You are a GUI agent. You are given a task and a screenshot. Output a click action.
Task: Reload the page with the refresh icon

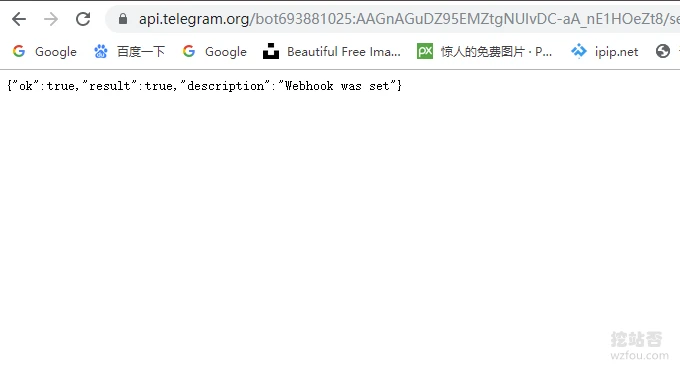83,19
